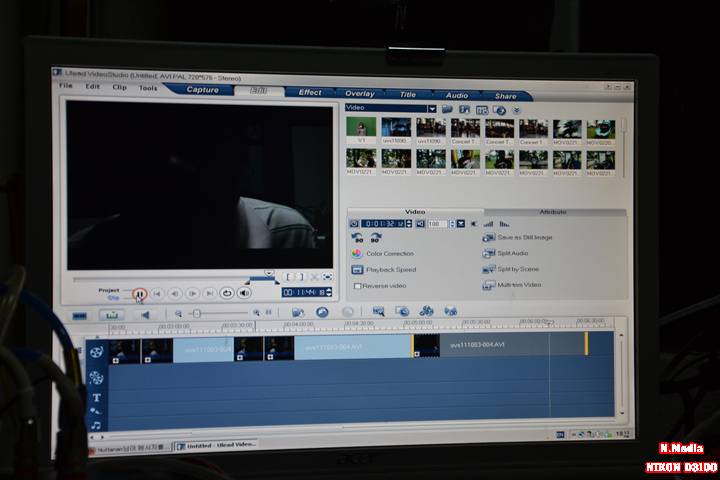Step to the previous frame
The image size is (720, 480).
174,294
